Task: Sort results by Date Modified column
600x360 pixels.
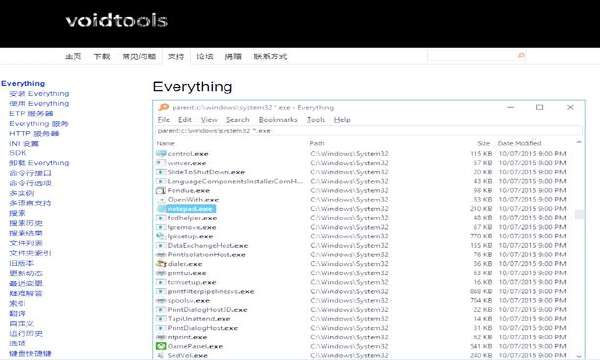Action: click(x=520, y=143)
